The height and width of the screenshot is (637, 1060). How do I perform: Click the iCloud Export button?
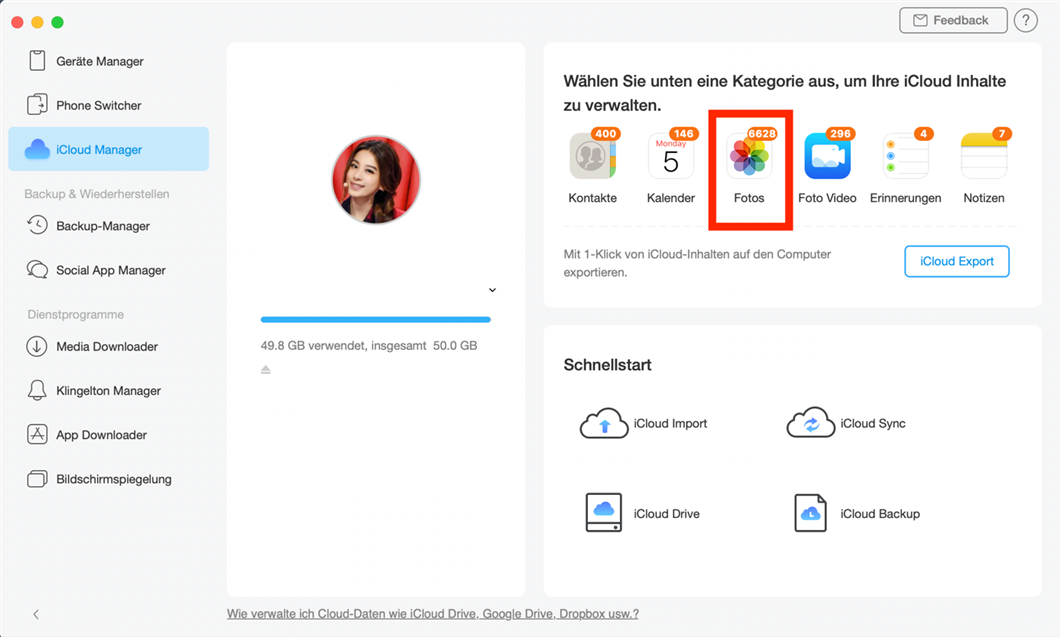[x=957, y=261]
